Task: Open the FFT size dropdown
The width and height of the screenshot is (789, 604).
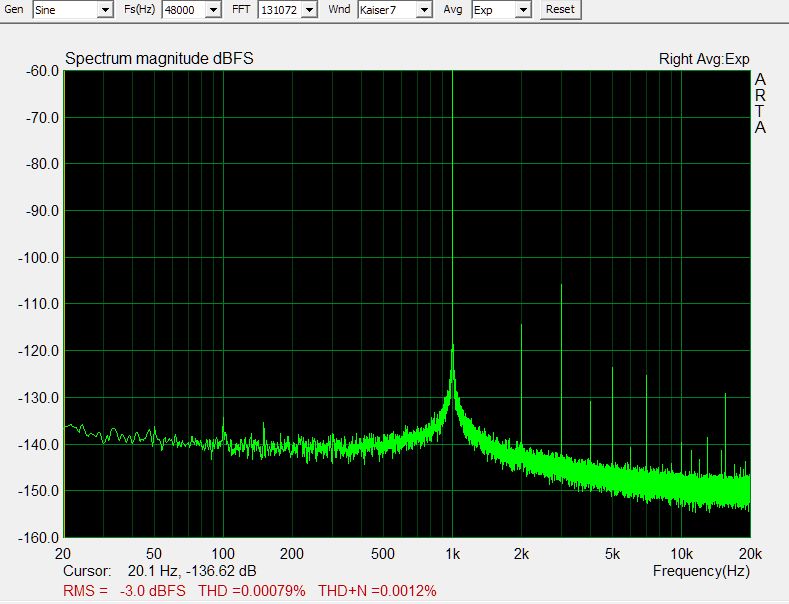Action: point(310,10)
